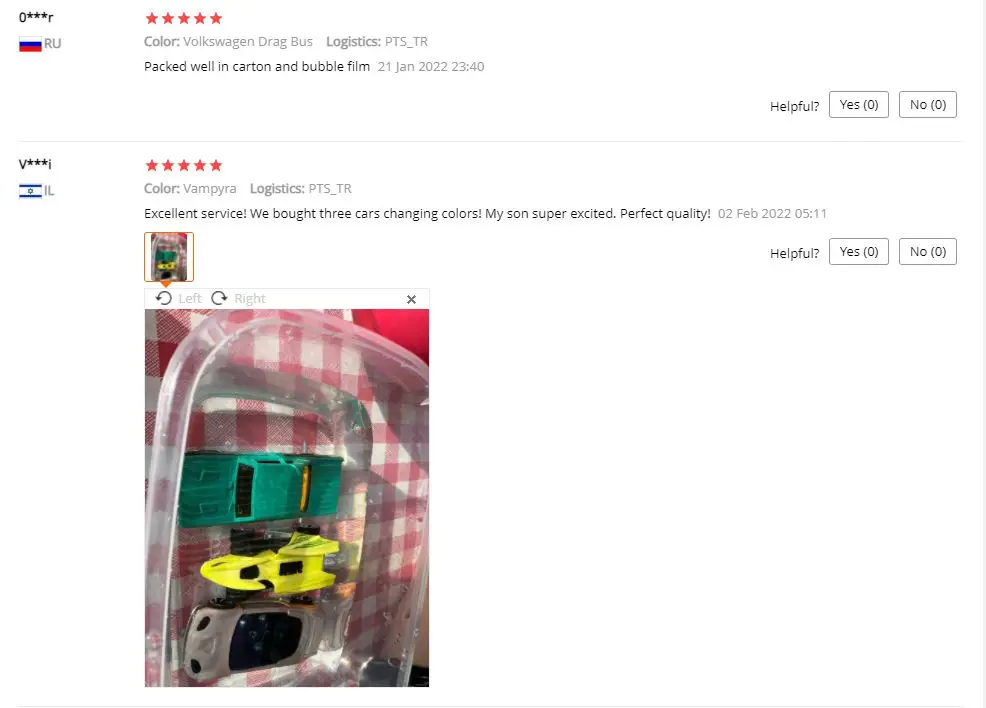
Task: Click the 'Right' rotate label
Action: point(250,299)
